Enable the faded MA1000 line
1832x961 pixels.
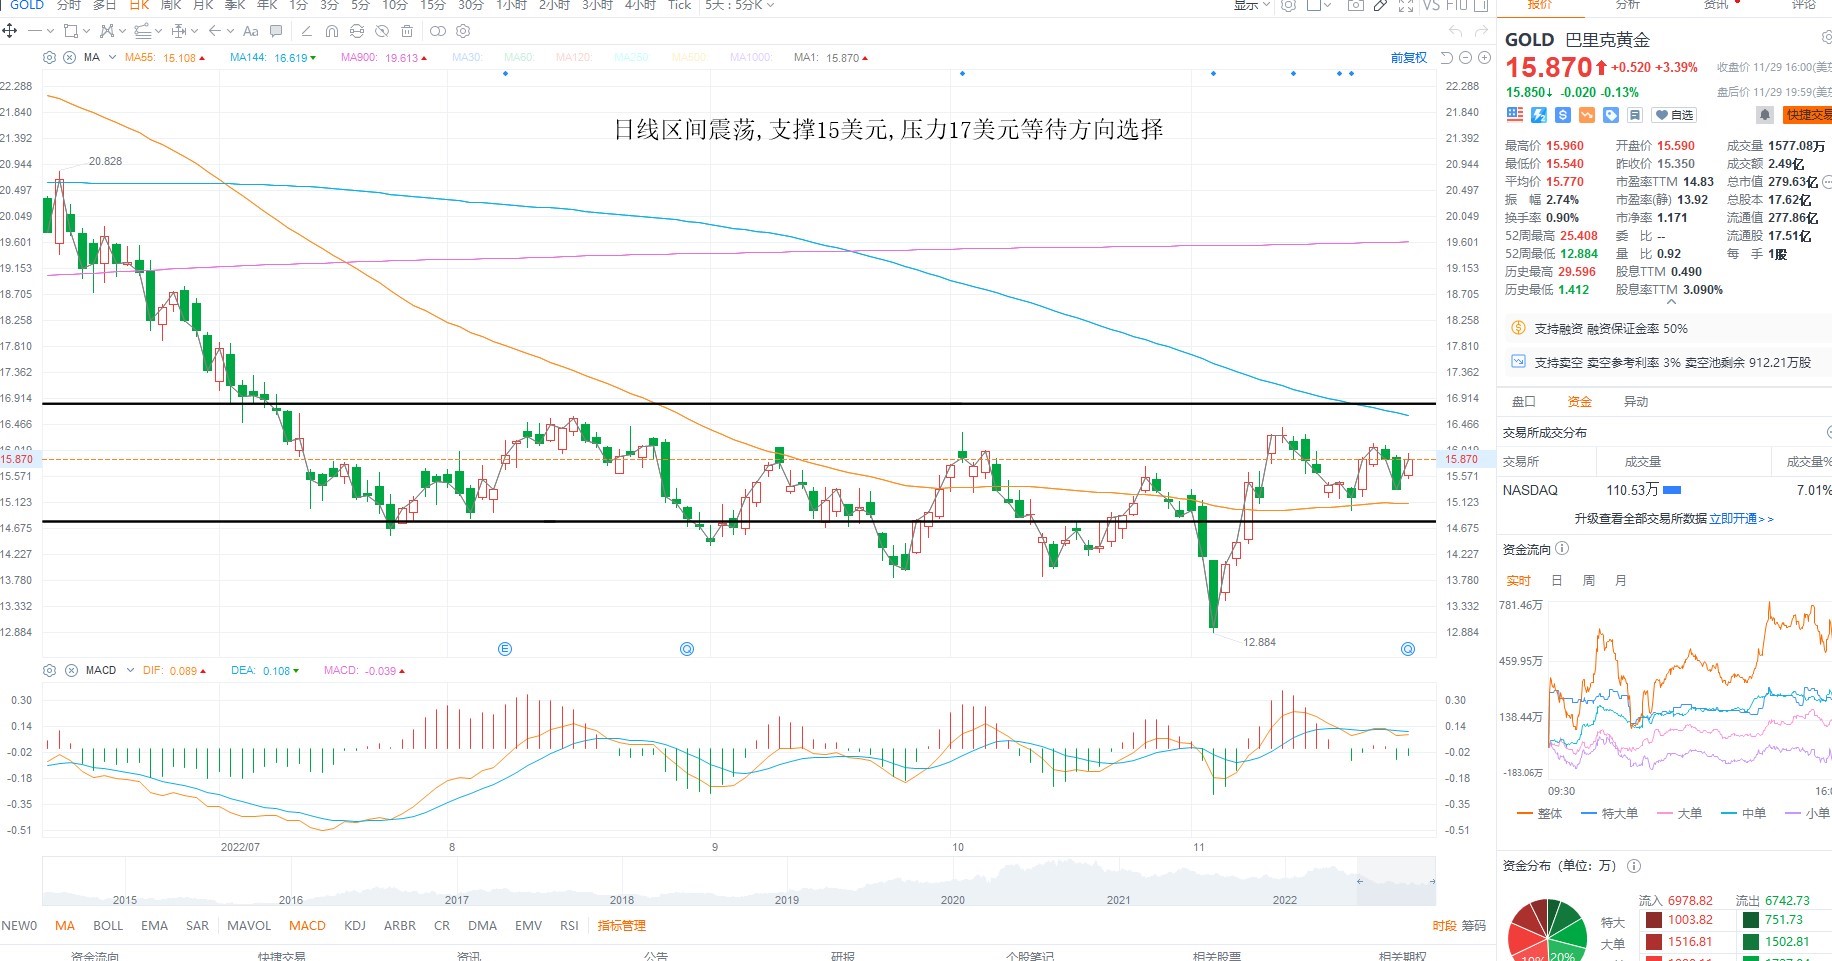point(751,58)
